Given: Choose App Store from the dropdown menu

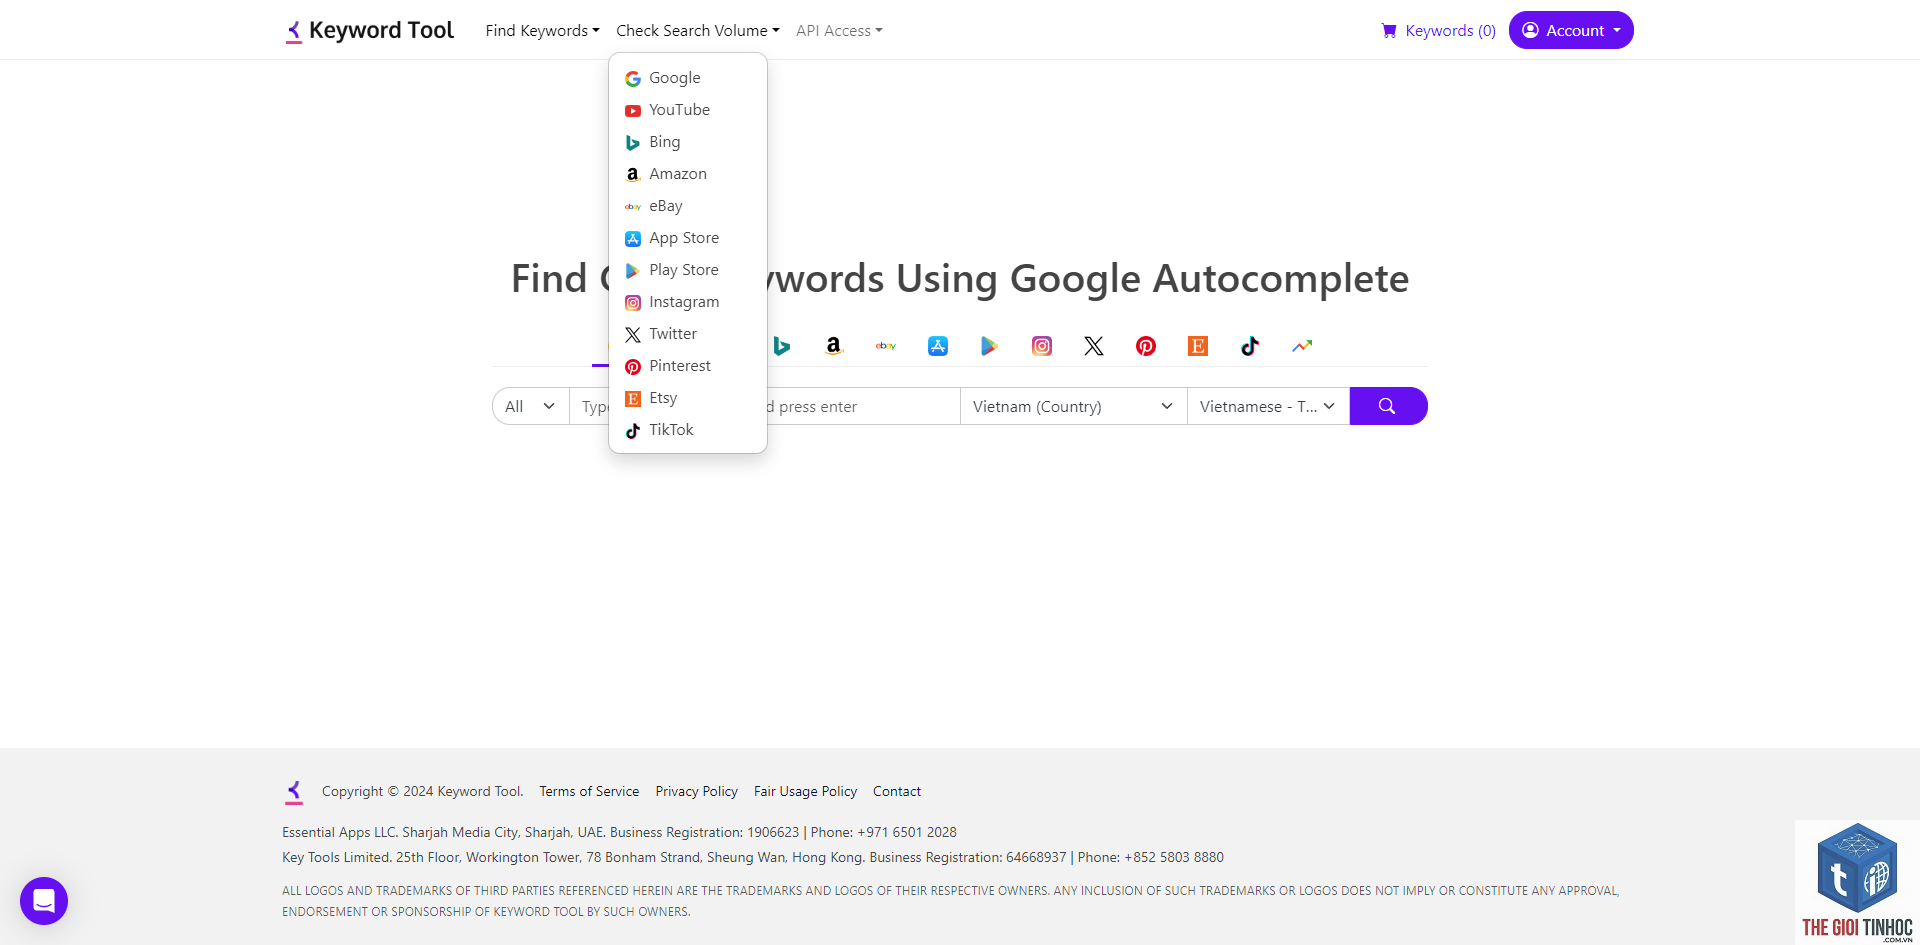Looking at the screenshot, I should pyautogui.click(x=688, y=238).
